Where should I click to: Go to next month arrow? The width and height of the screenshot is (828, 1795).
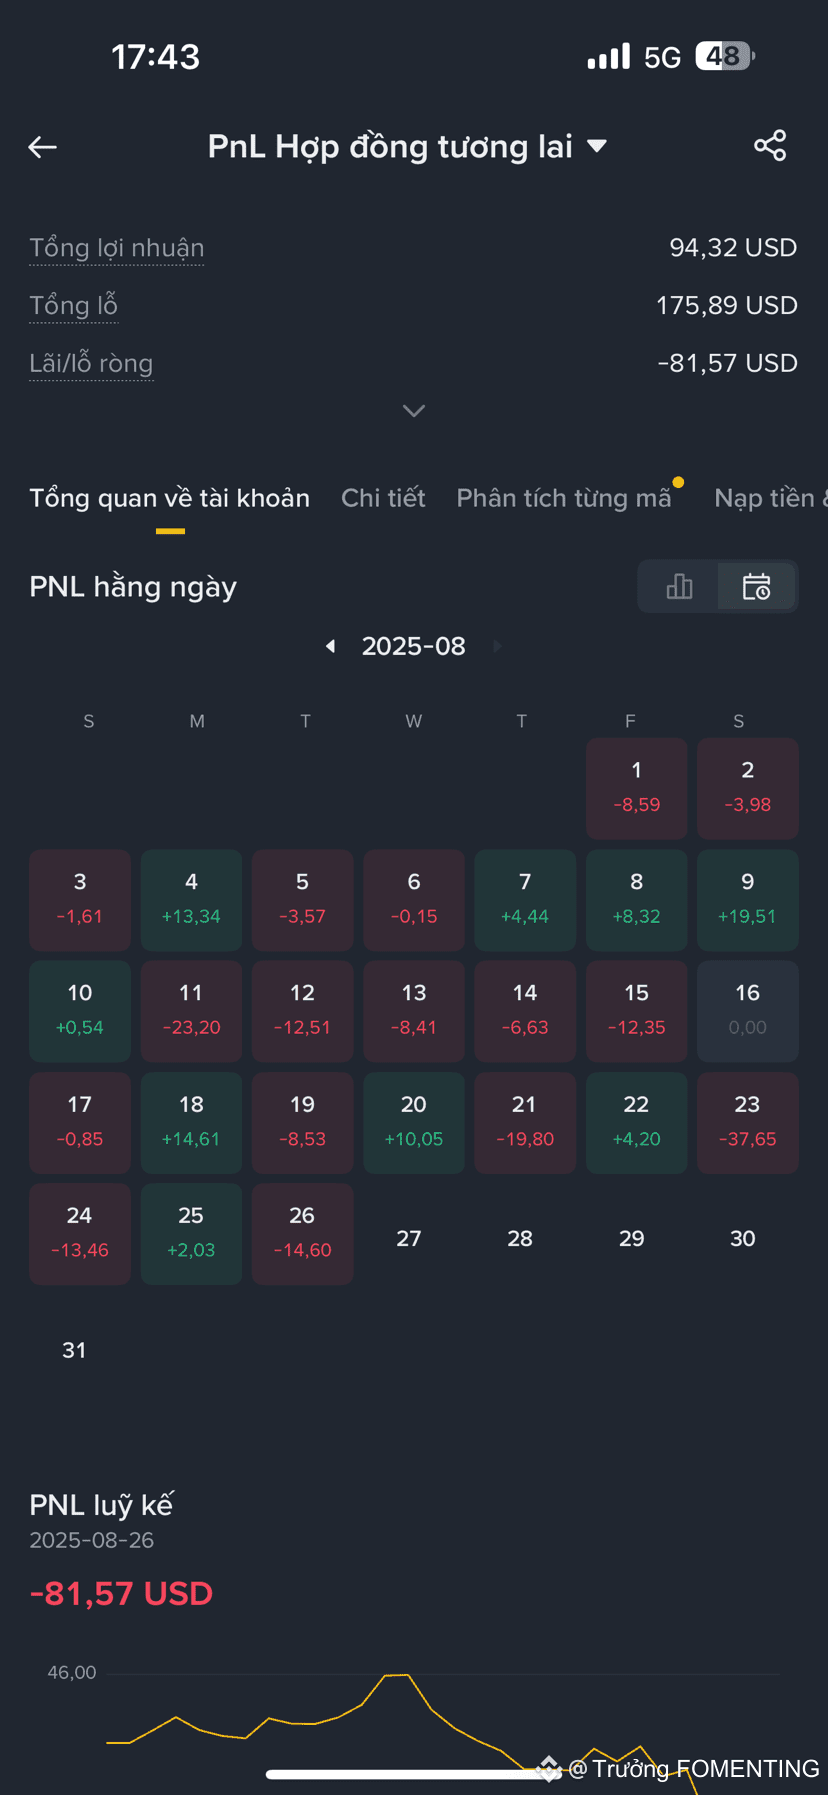tap(497, 646)
